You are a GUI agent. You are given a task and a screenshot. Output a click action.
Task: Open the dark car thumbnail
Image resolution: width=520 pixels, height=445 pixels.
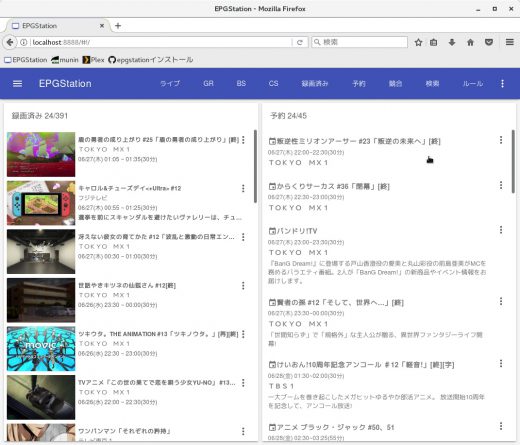coord(41,397)
